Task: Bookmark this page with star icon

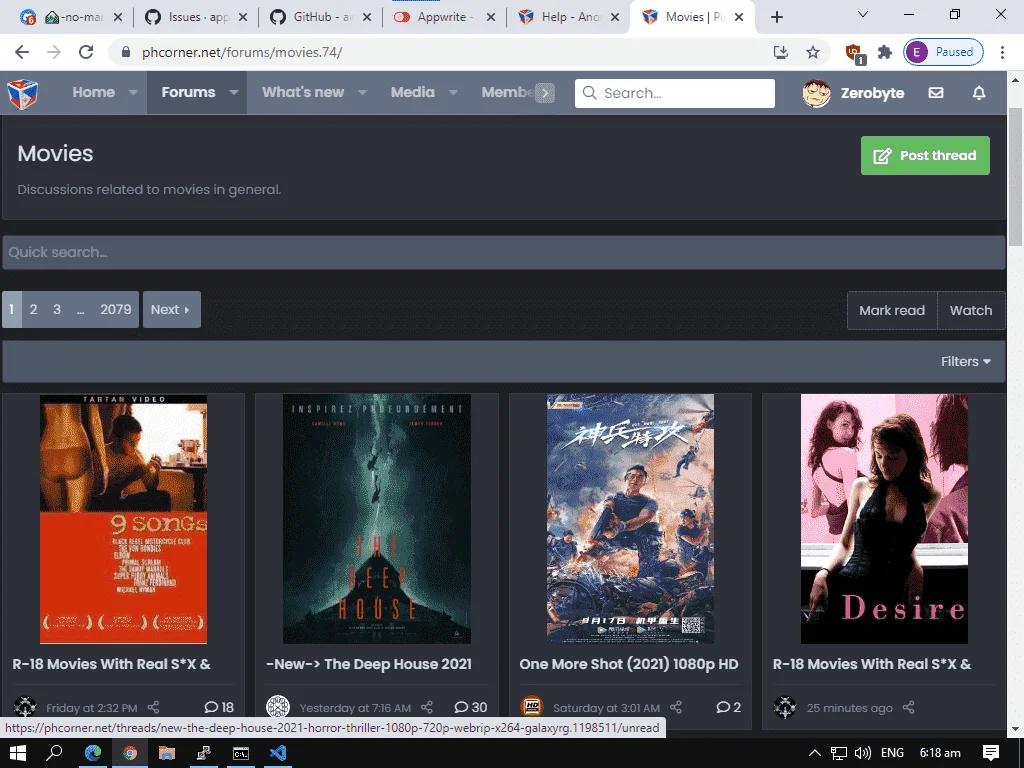Action: [812, 52]
